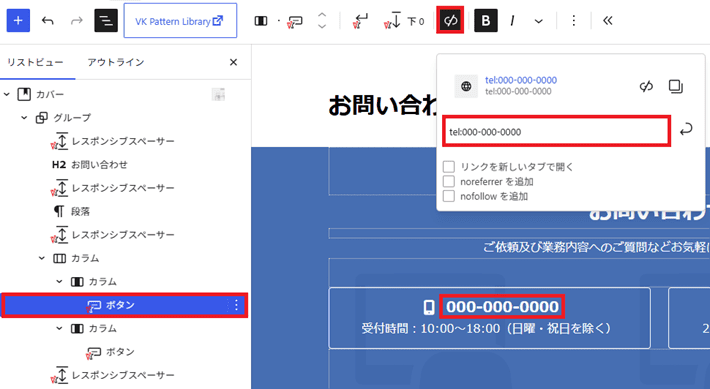710x389 pixels.
Task: Open the block inserter plus button
Action: (x=18, y=20)
